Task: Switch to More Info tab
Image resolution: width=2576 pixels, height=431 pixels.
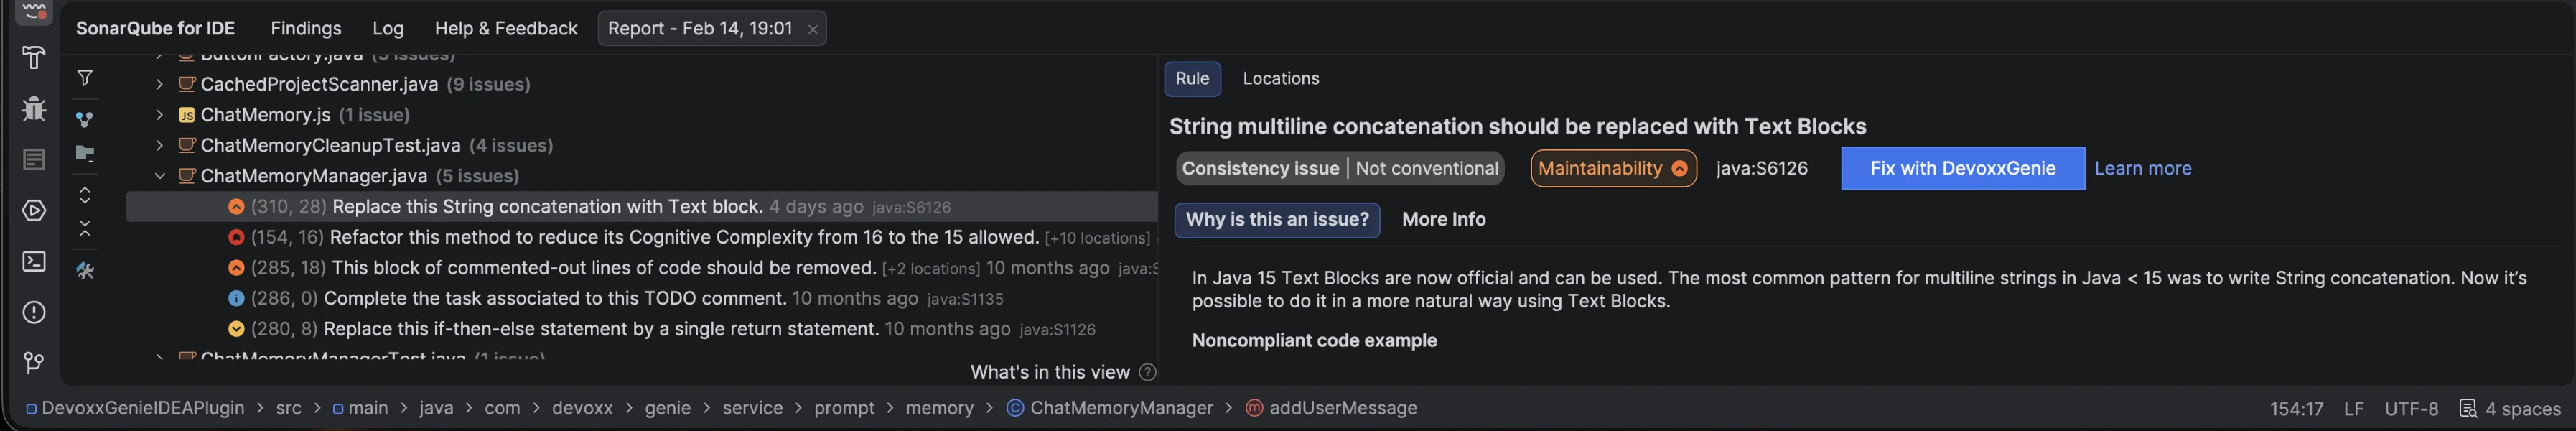Action: [x=1443, y=220]
